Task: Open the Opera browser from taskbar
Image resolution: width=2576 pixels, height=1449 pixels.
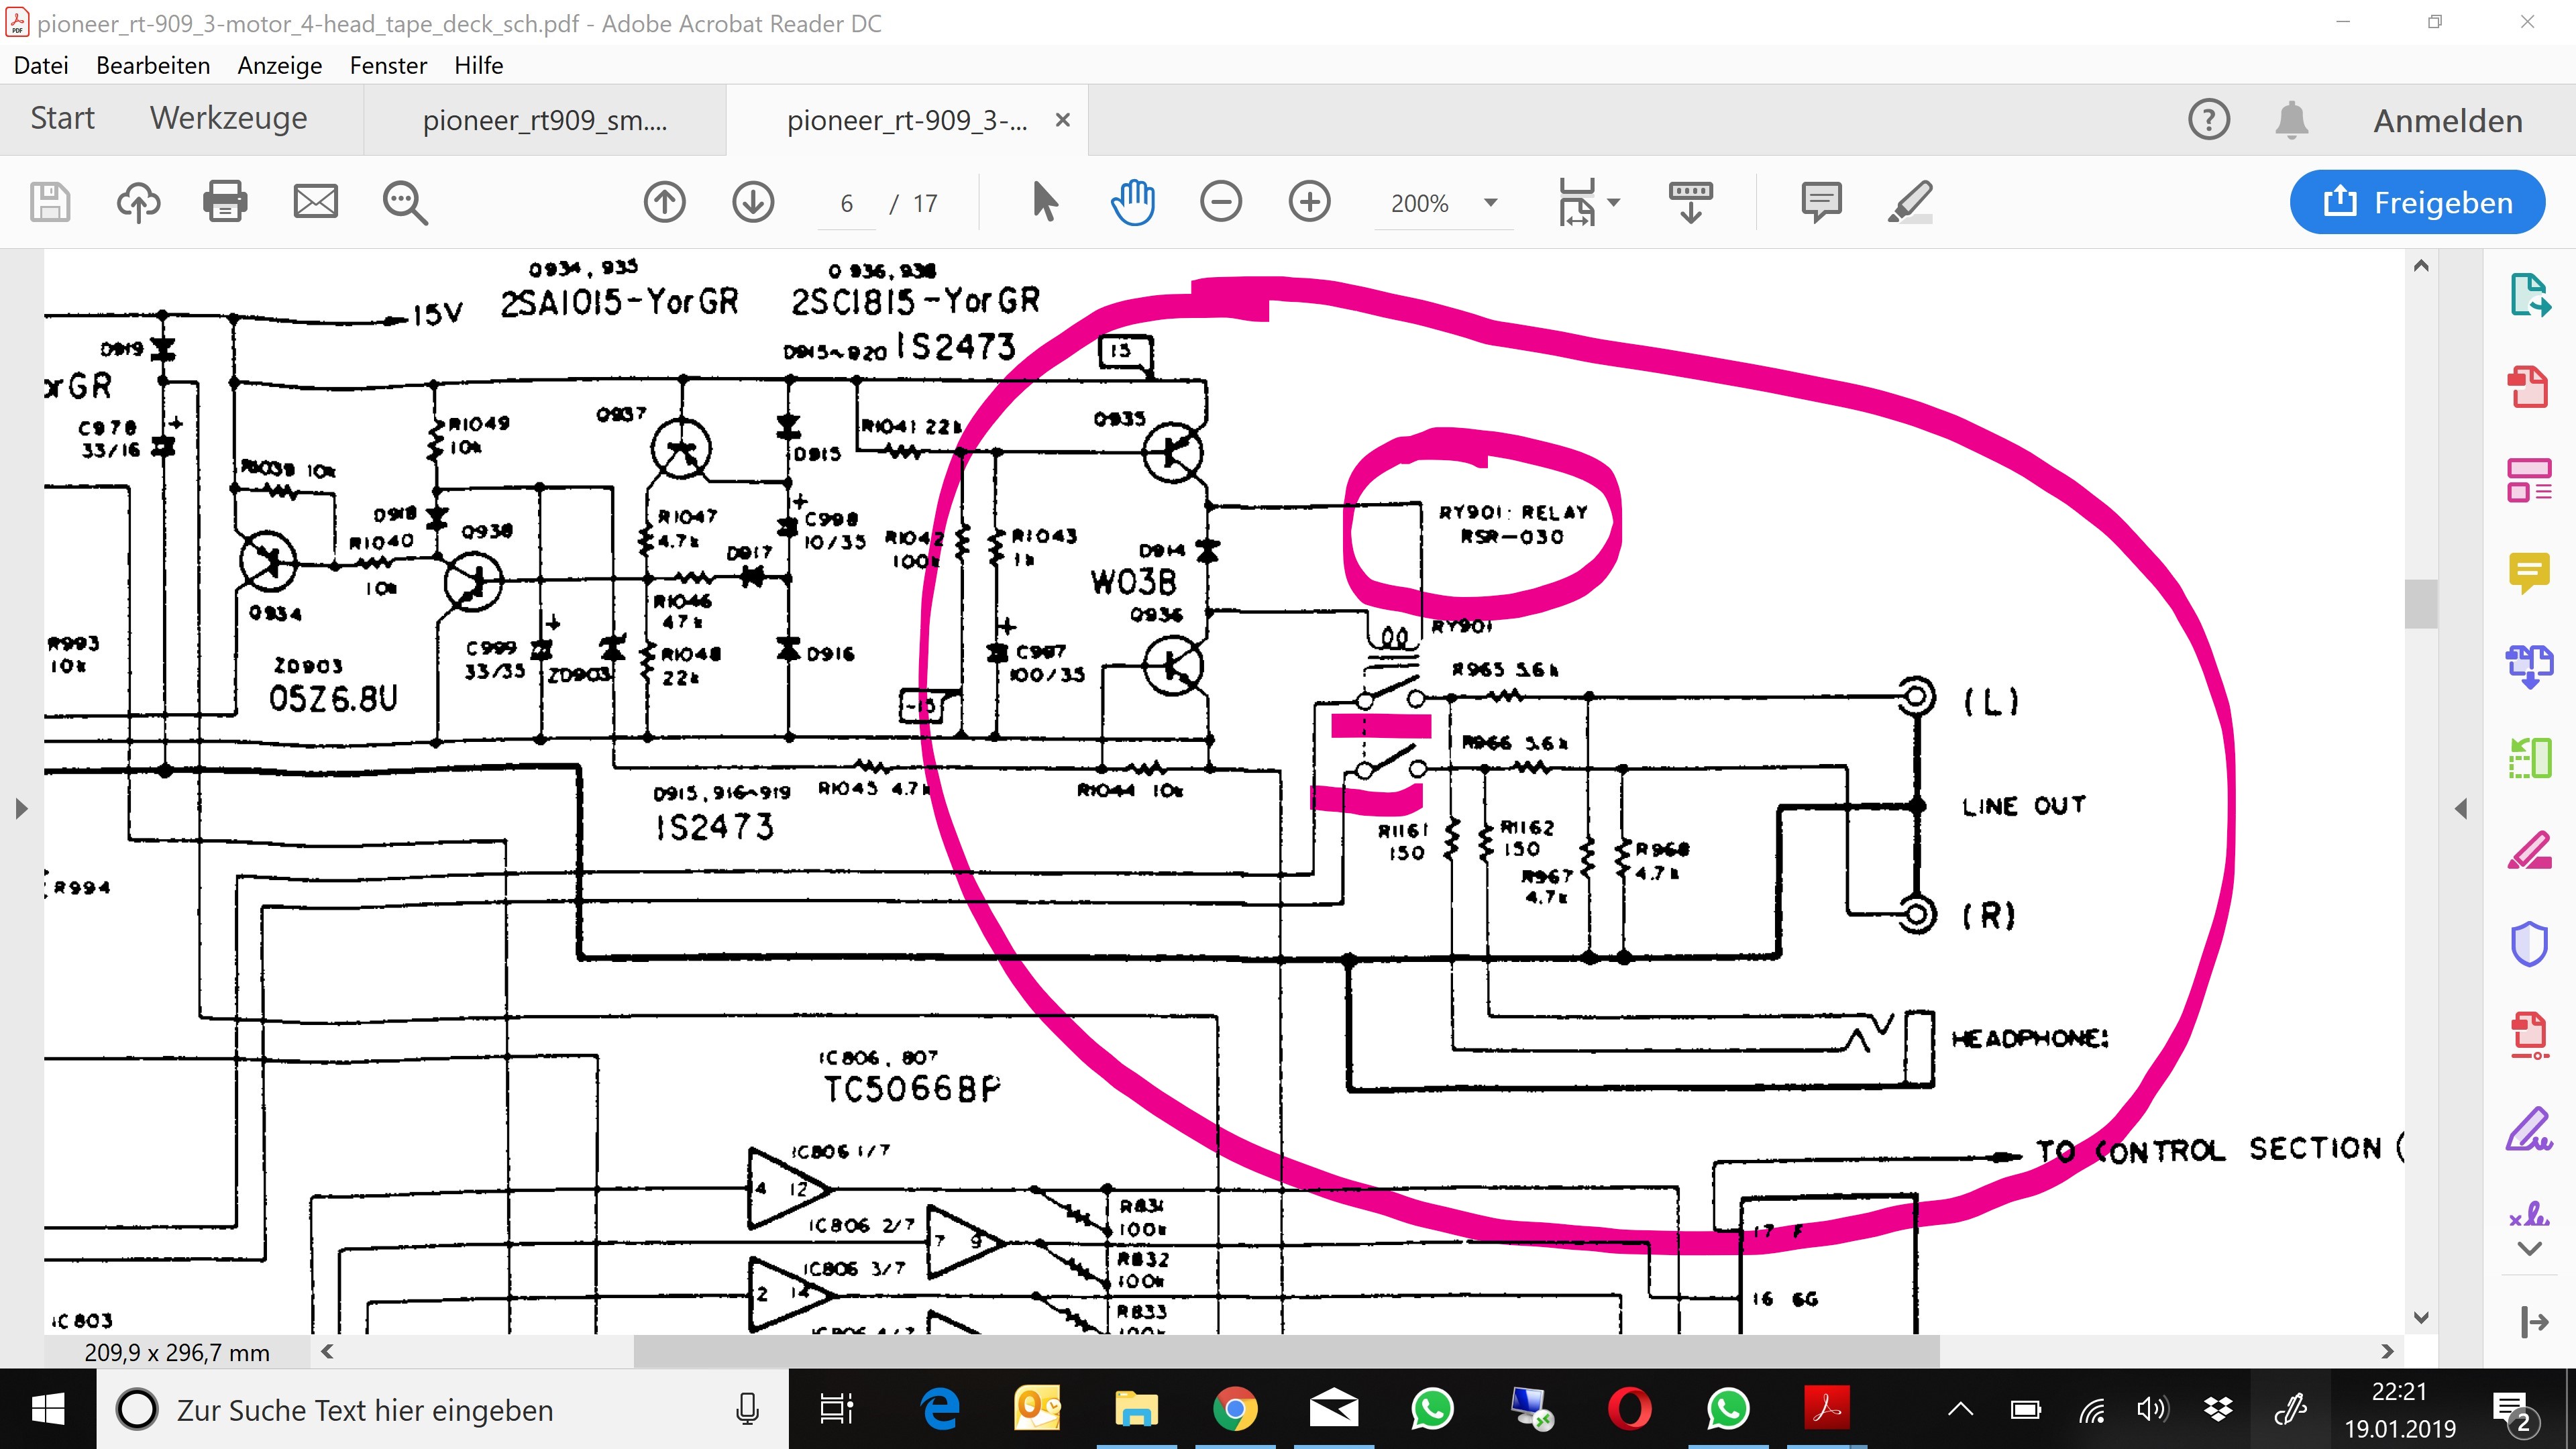Action: pyautogui.click(x=1630, y=1410)
